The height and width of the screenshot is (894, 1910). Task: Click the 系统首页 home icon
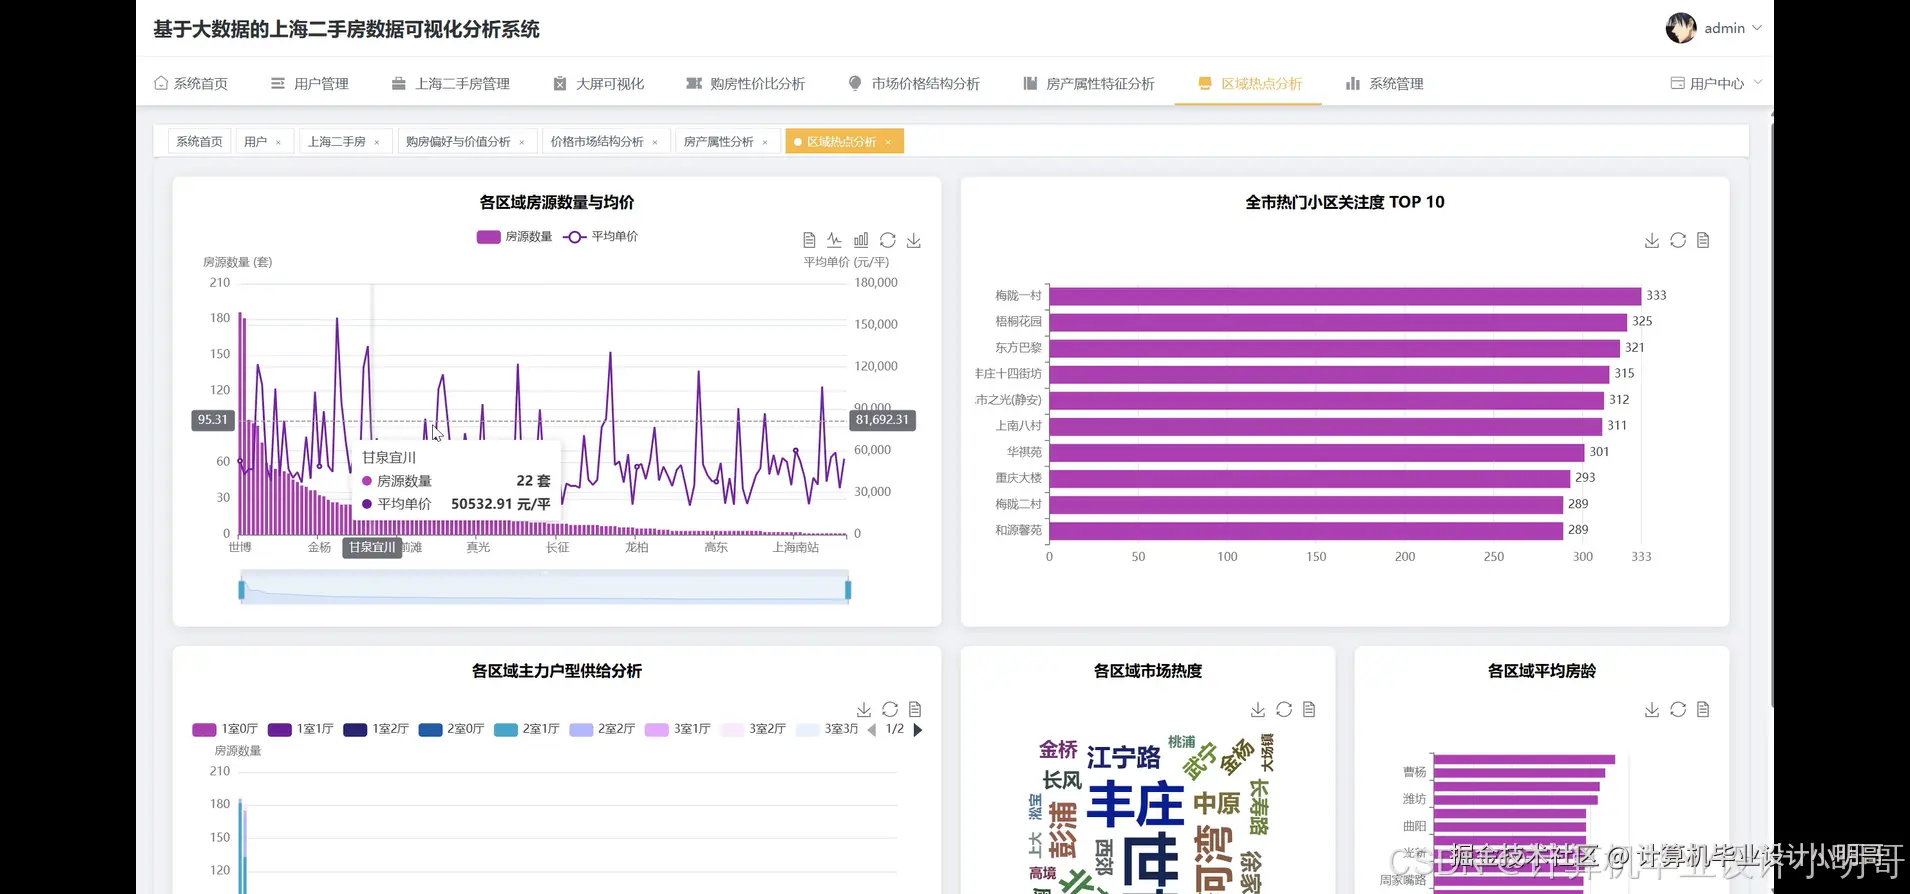(x=161, y=83)
